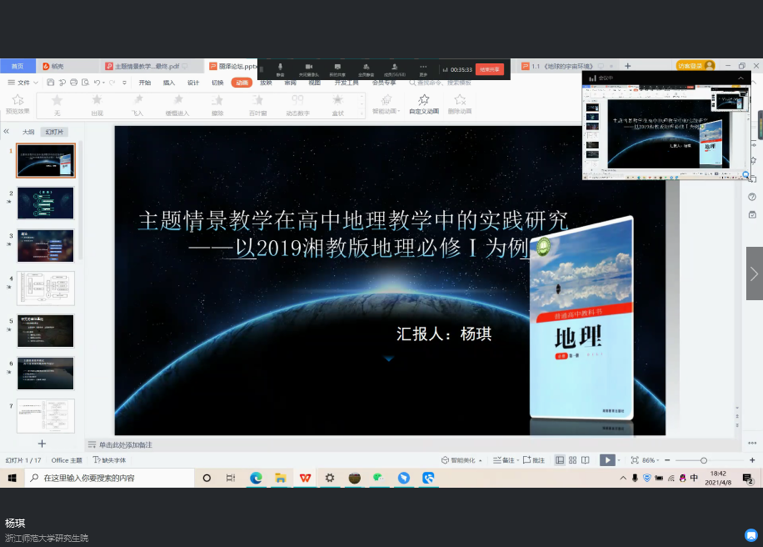Viewport: 763px width, 547px height.
Task: Toggle the 批注 comments button in status bar
Action: [x=535, y=460]
